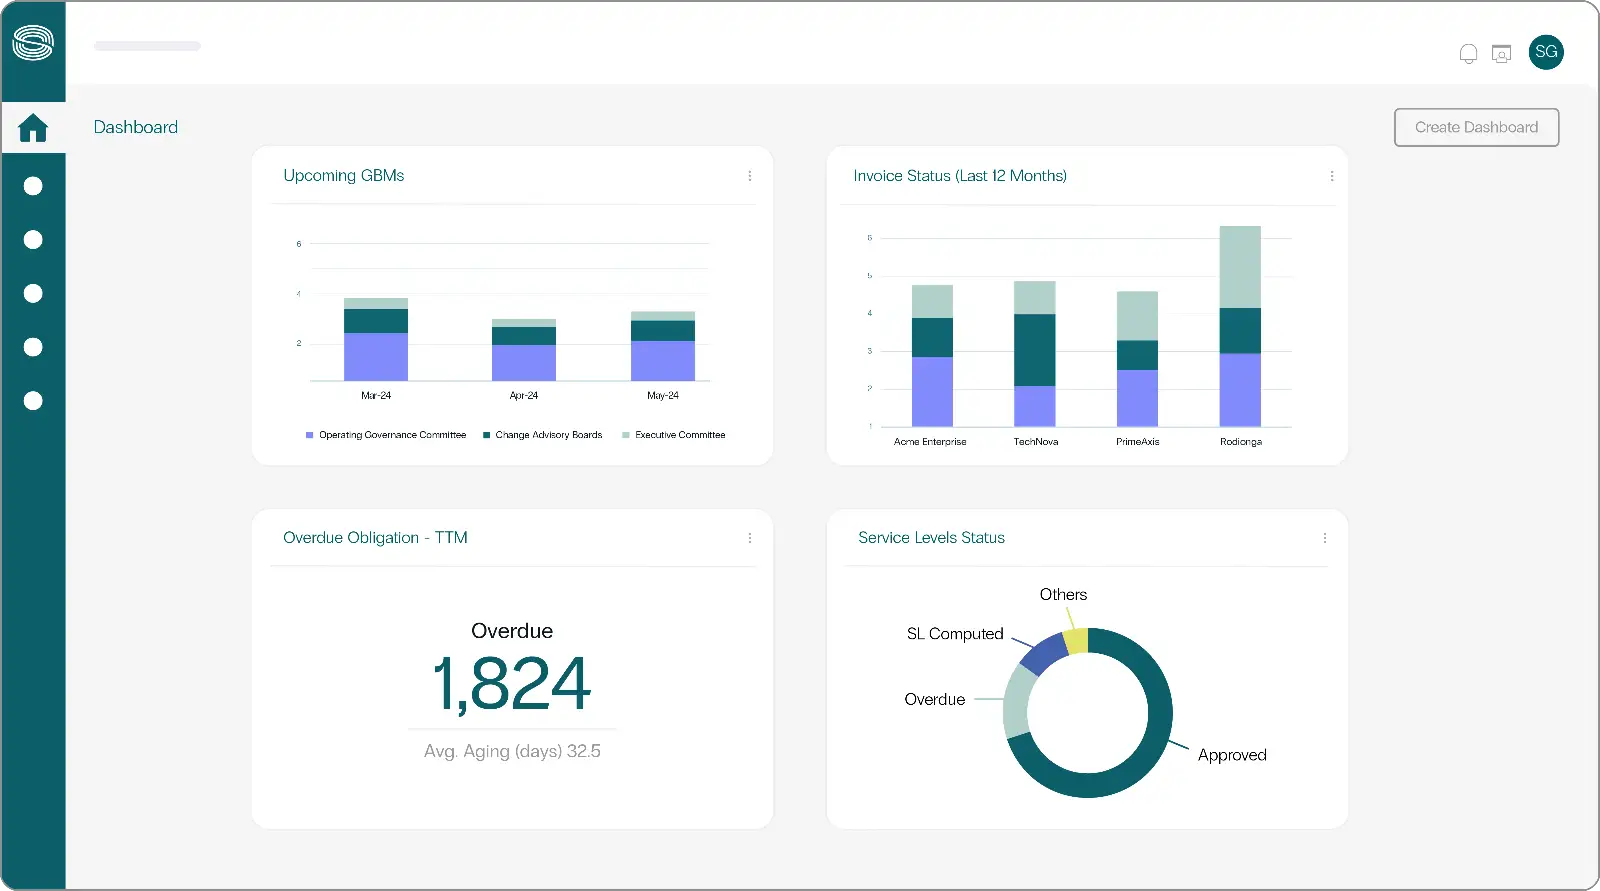Click the Create Dashboard button
Image resolution: width=1600 pixels, height=891 pixels.
1476,127
